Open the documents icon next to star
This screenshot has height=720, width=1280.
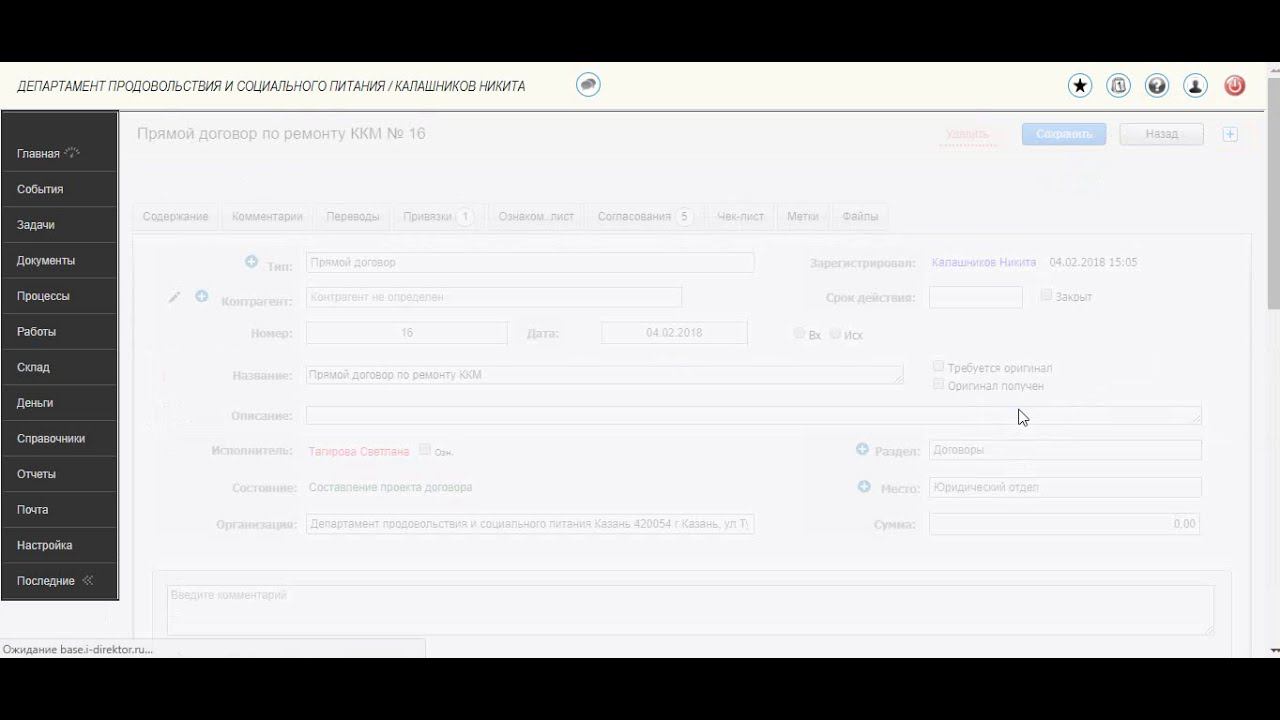pos(1118,86)
